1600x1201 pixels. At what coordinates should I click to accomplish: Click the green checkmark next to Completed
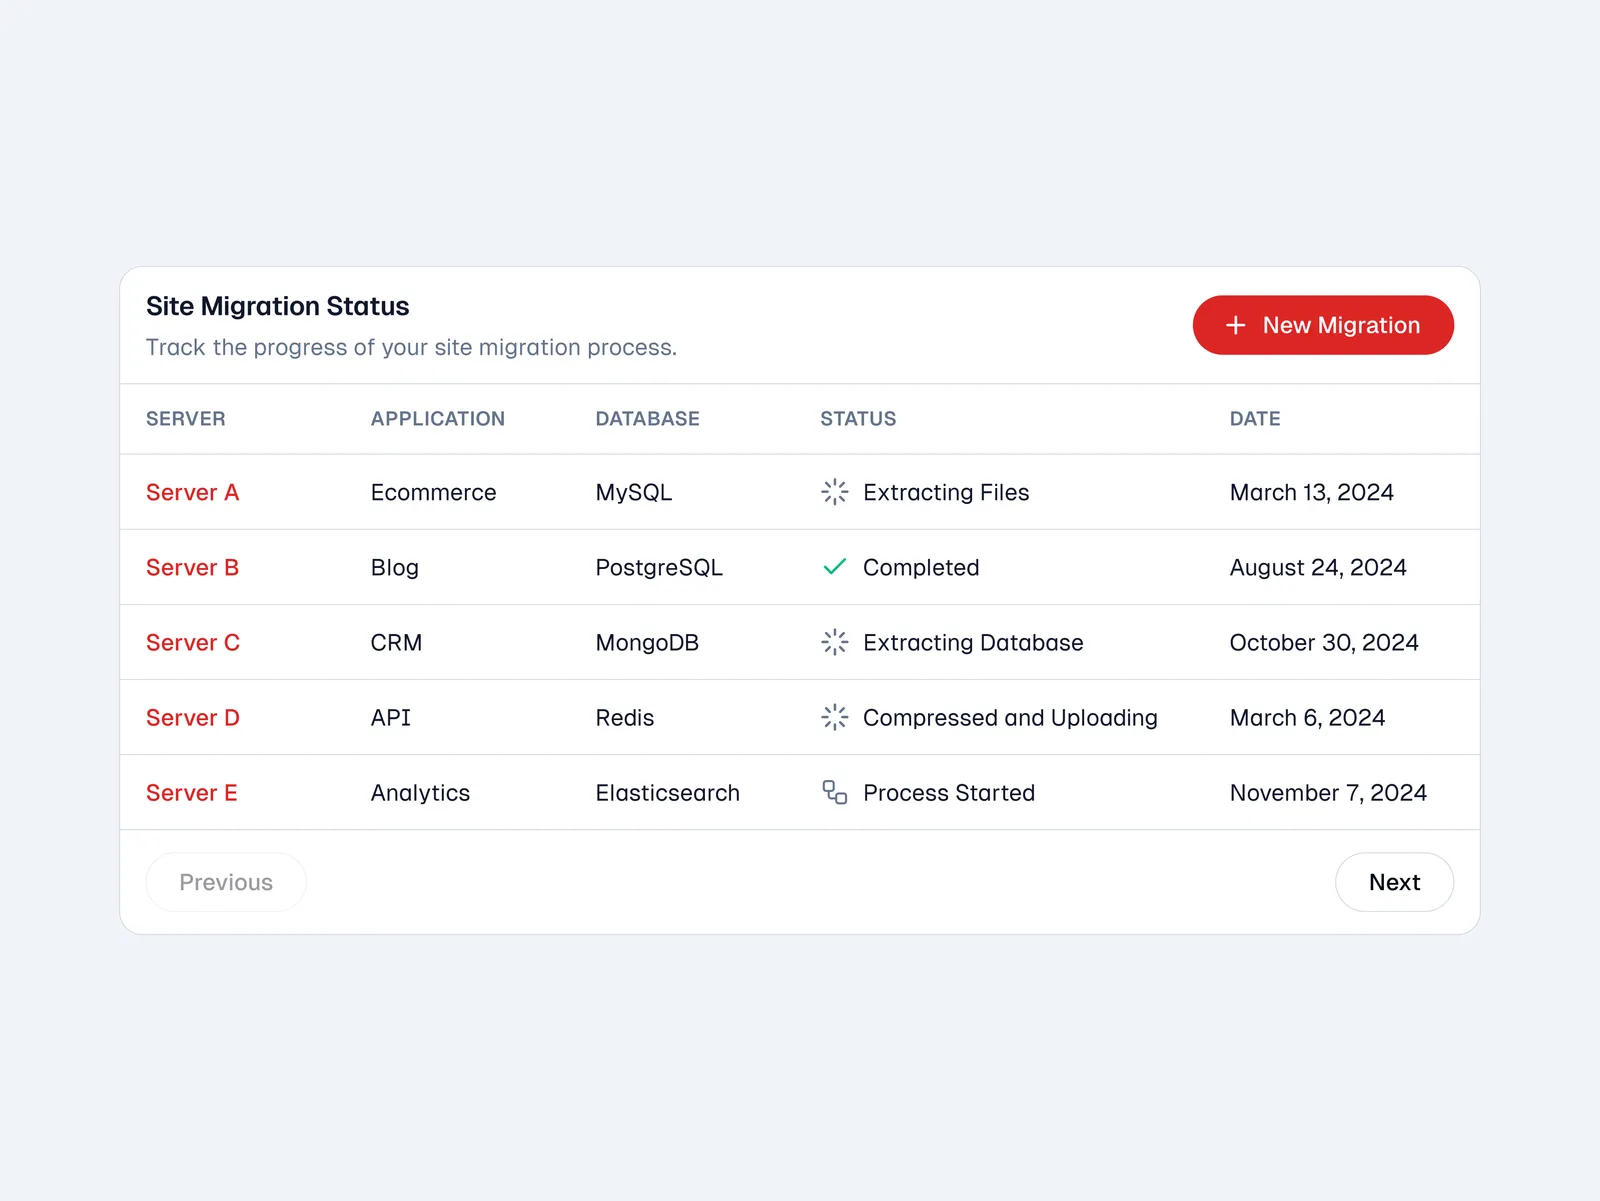[834, 567]
